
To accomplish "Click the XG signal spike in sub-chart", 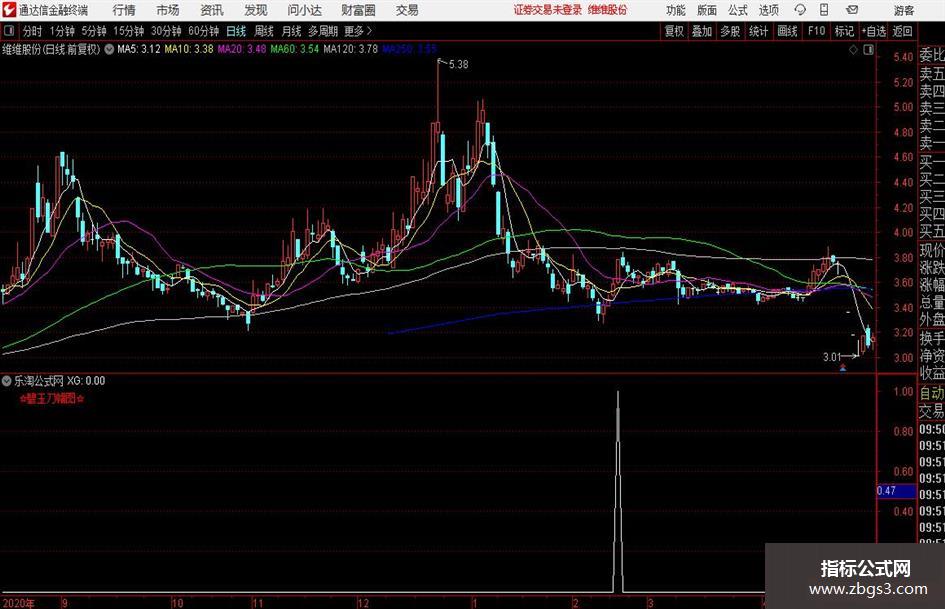I will point(618,491).
